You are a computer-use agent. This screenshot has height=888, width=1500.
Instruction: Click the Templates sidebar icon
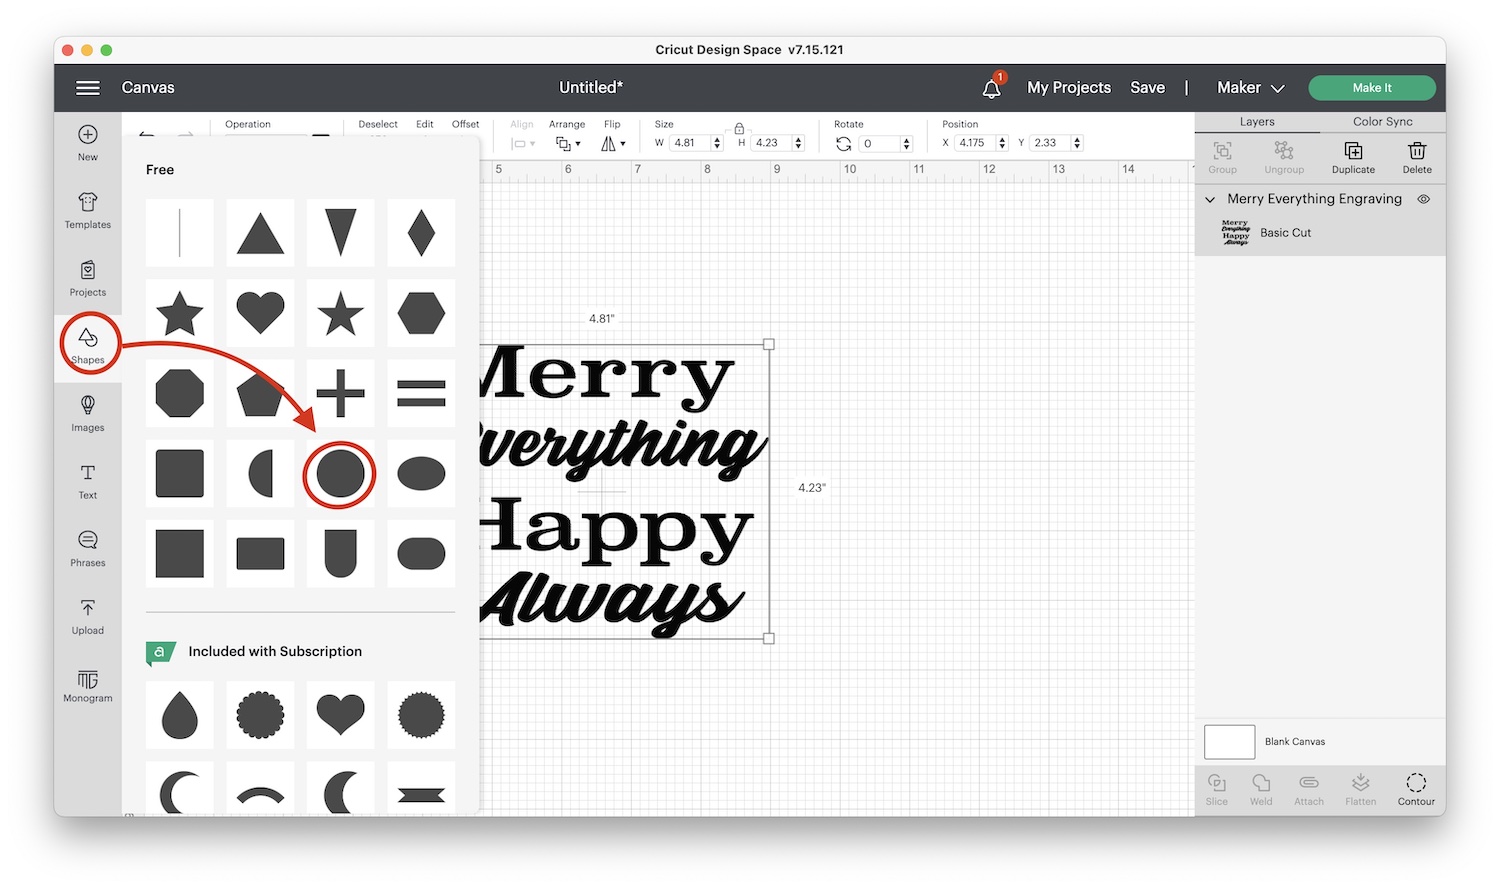click(x=88, y=210)
